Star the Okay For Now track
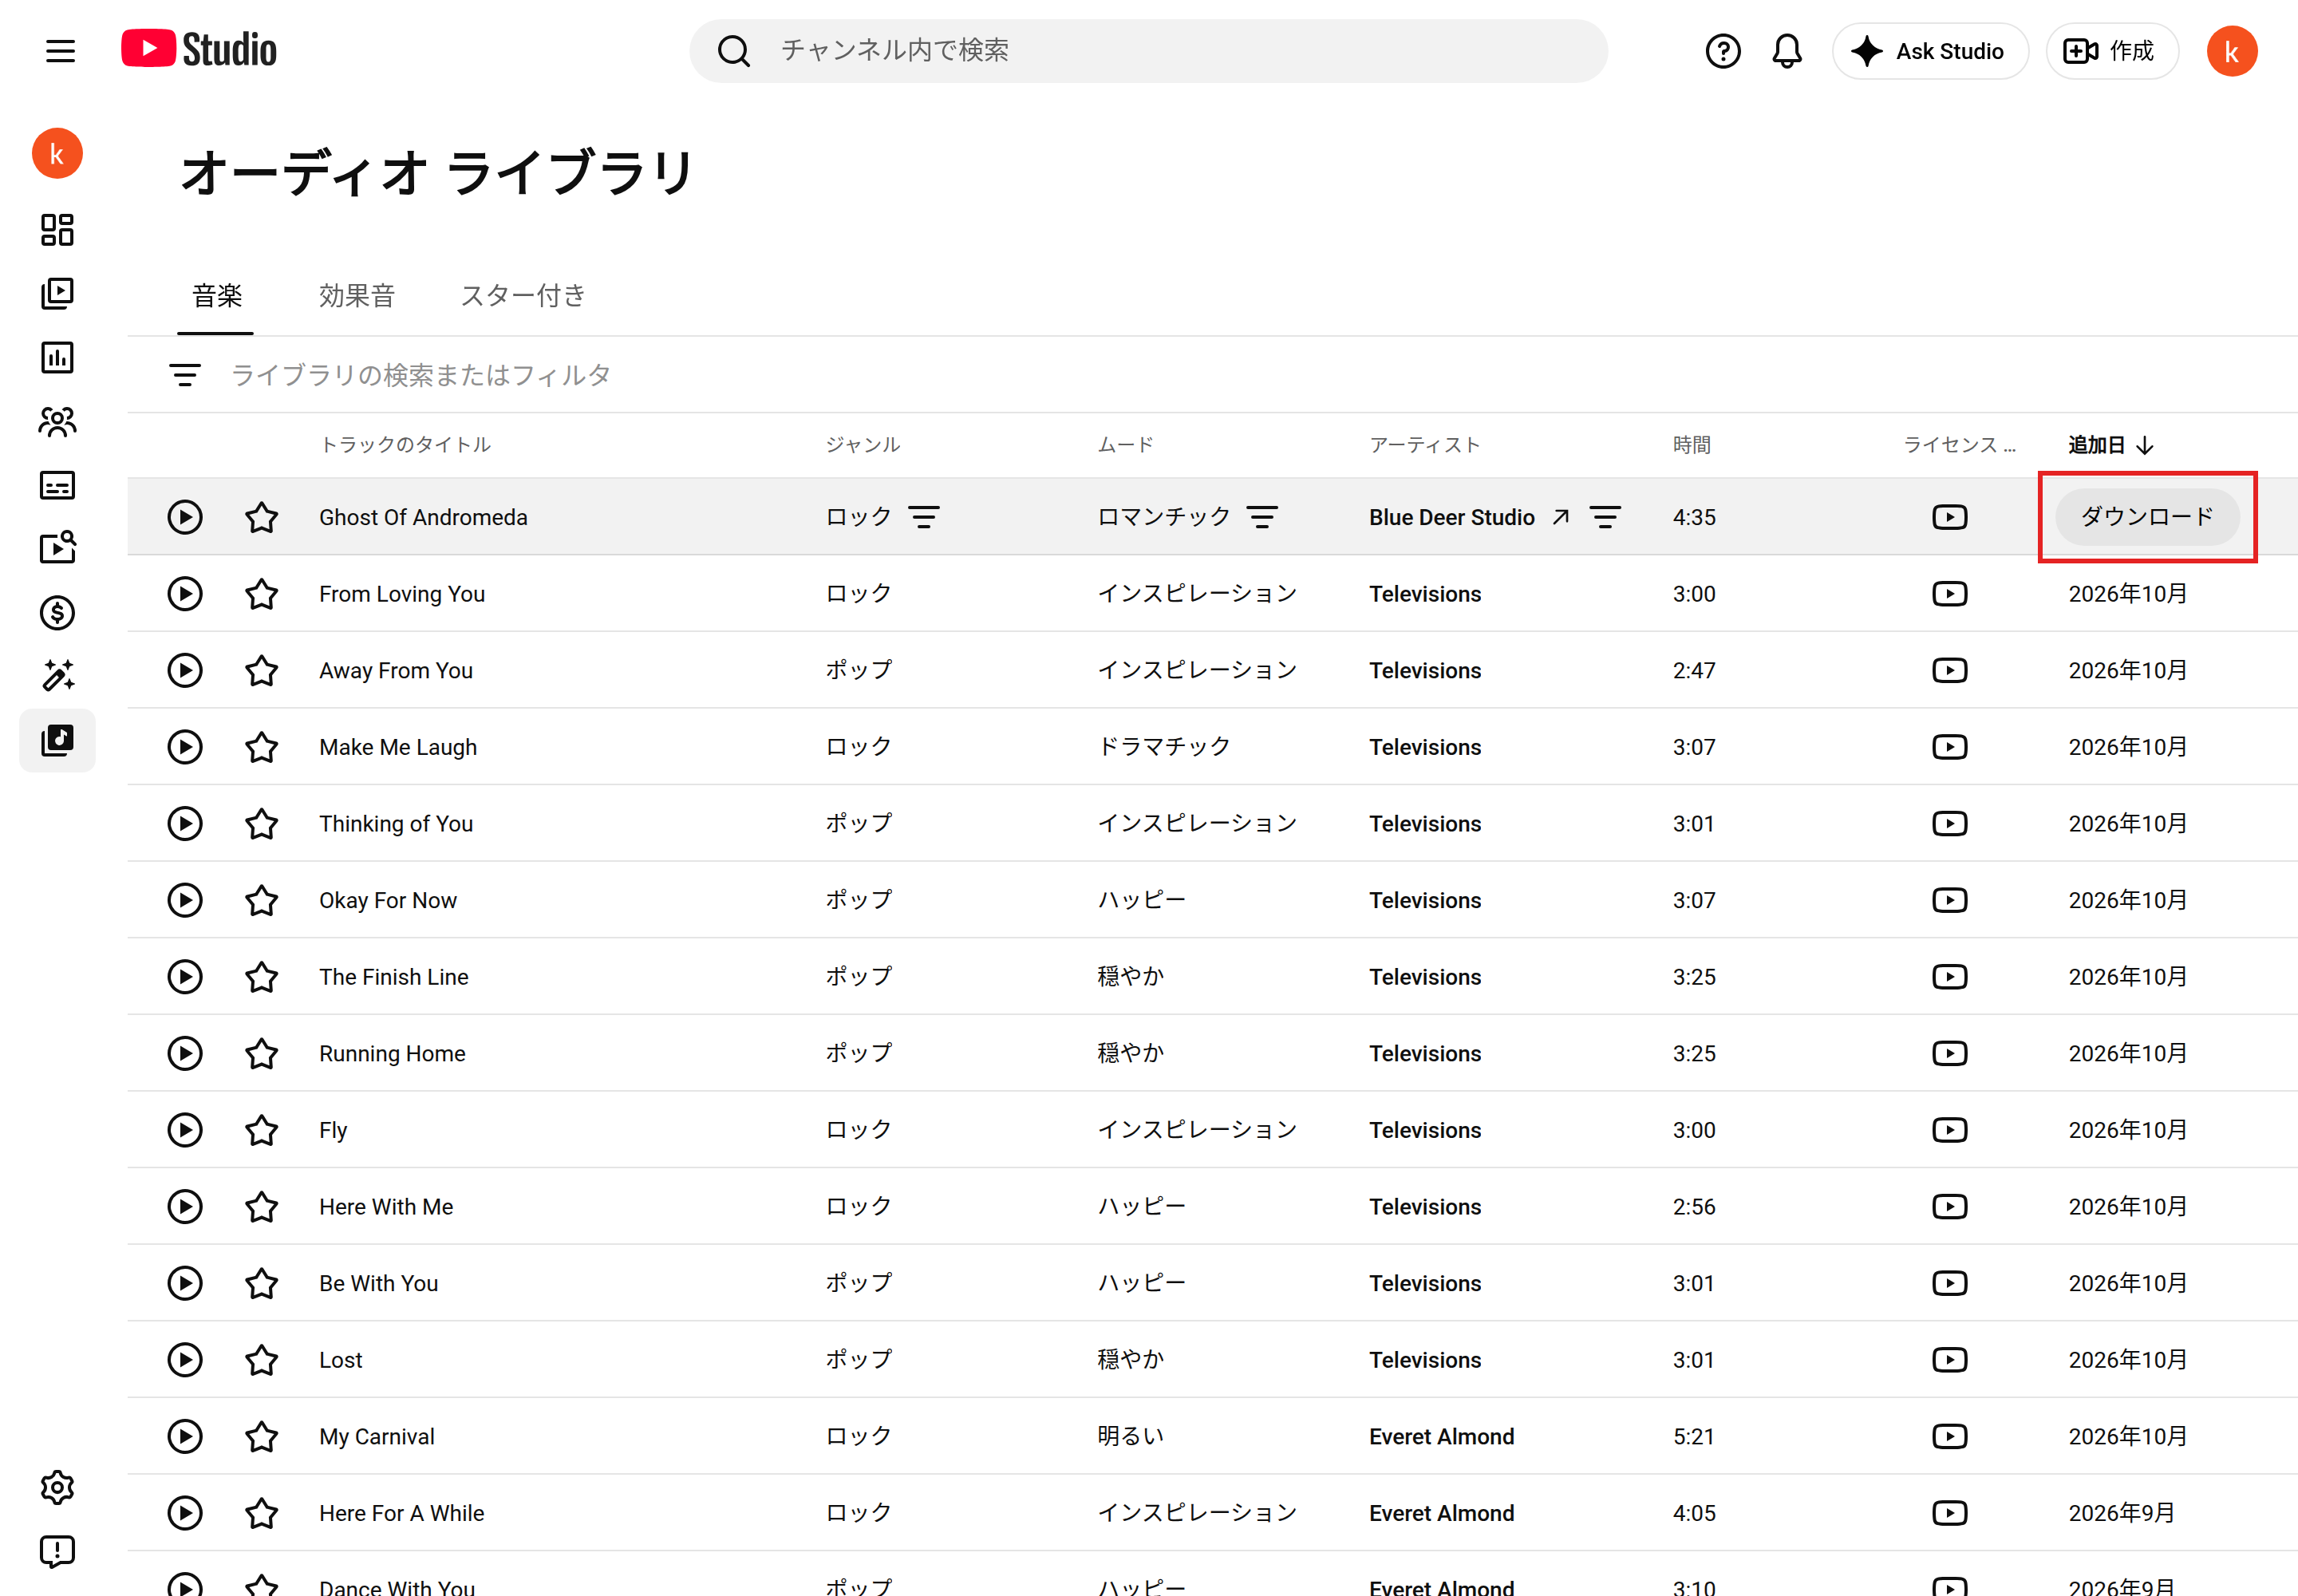This screenshot has height=1596, width=2298. pyautogui.click(x=261, y=900)
